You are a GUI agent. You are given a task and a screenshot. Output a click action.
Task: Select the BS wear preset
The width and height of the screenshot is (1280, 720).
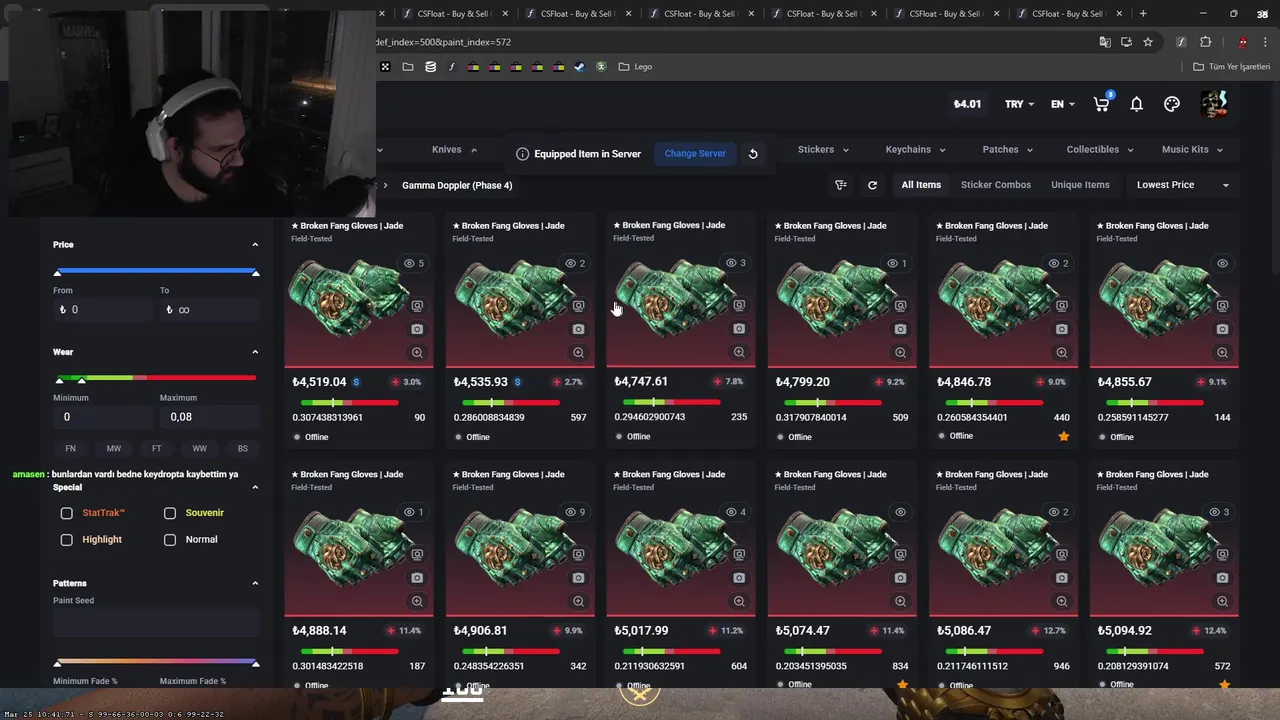point(243,449)
